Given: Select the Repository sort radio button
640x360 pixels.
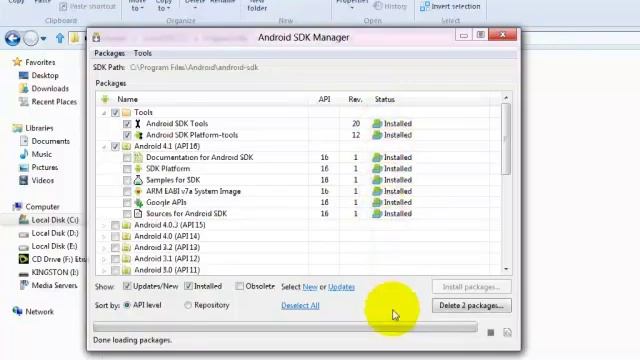Looking at the screenshot, I should click(x=188, y=305).
